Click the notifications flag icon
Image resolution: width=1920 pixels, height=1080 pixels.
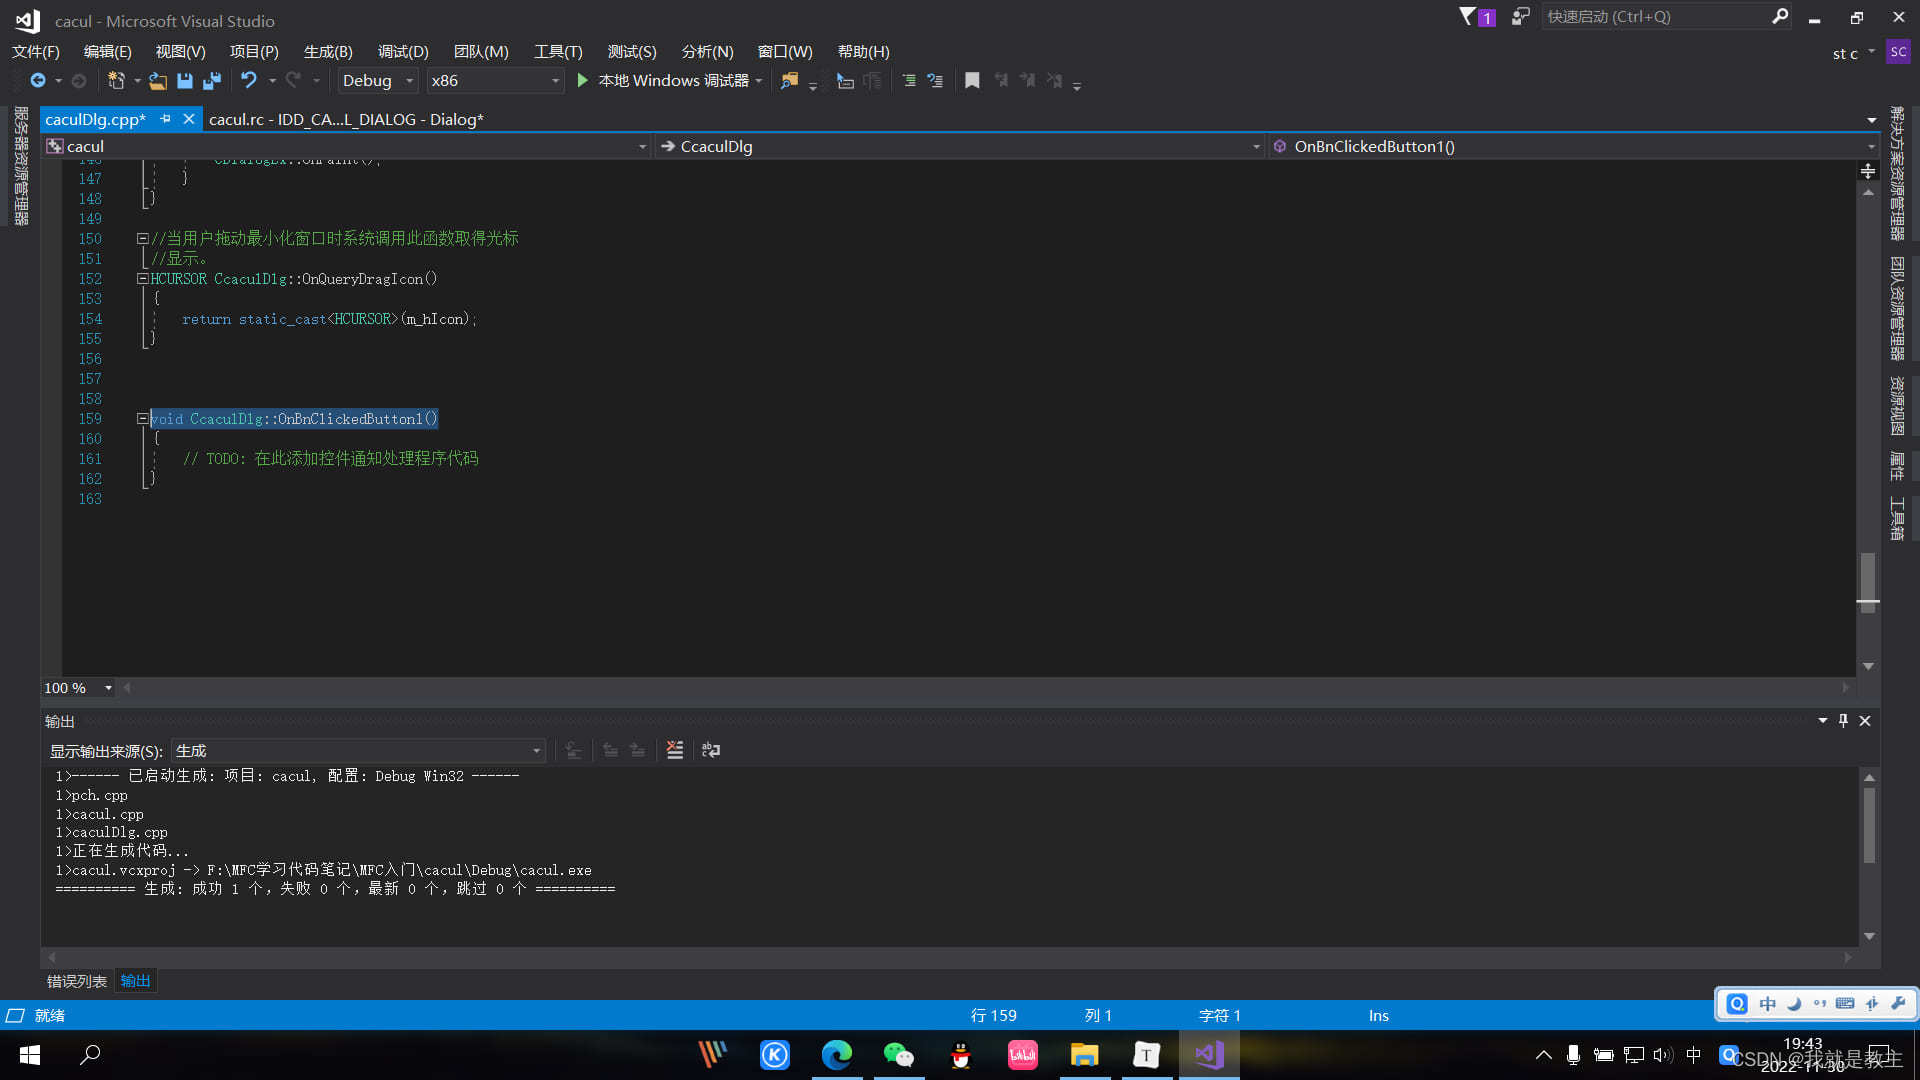pyautogui.click(x=1468, y=16)
